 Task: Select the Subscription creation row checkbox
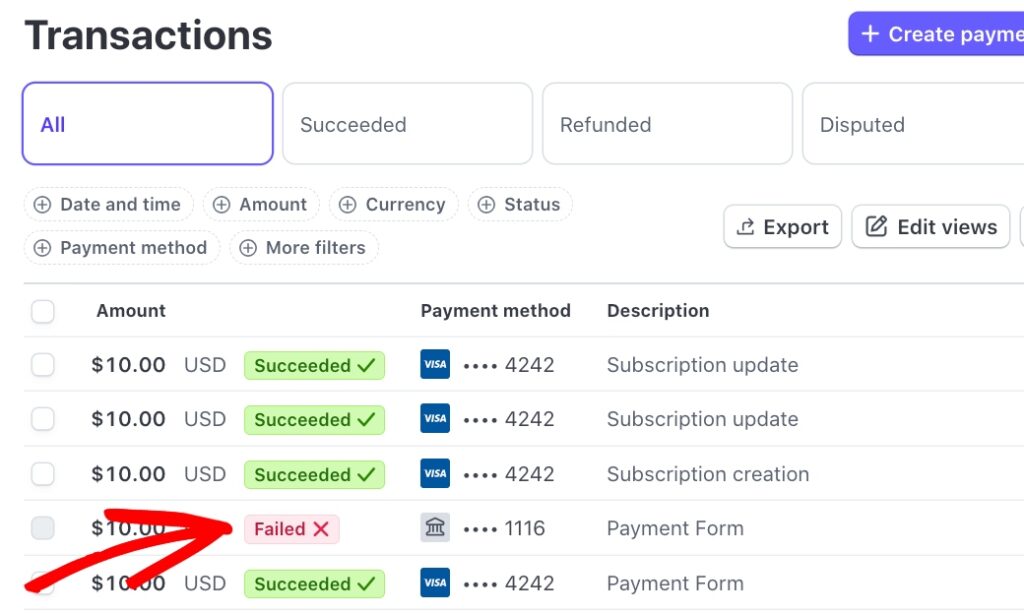tap(43, 474)
